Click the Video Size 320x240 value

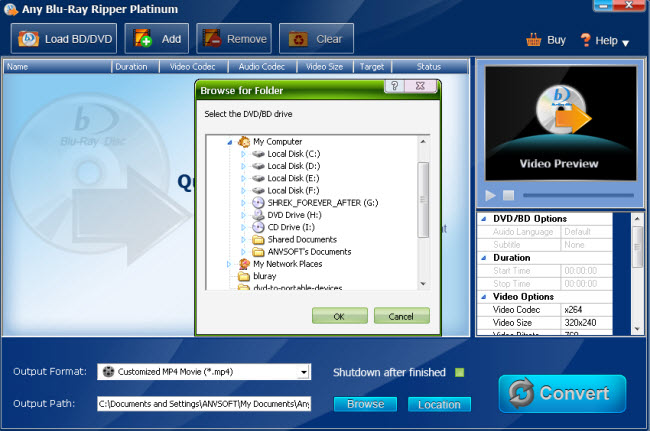pos(586,322)
